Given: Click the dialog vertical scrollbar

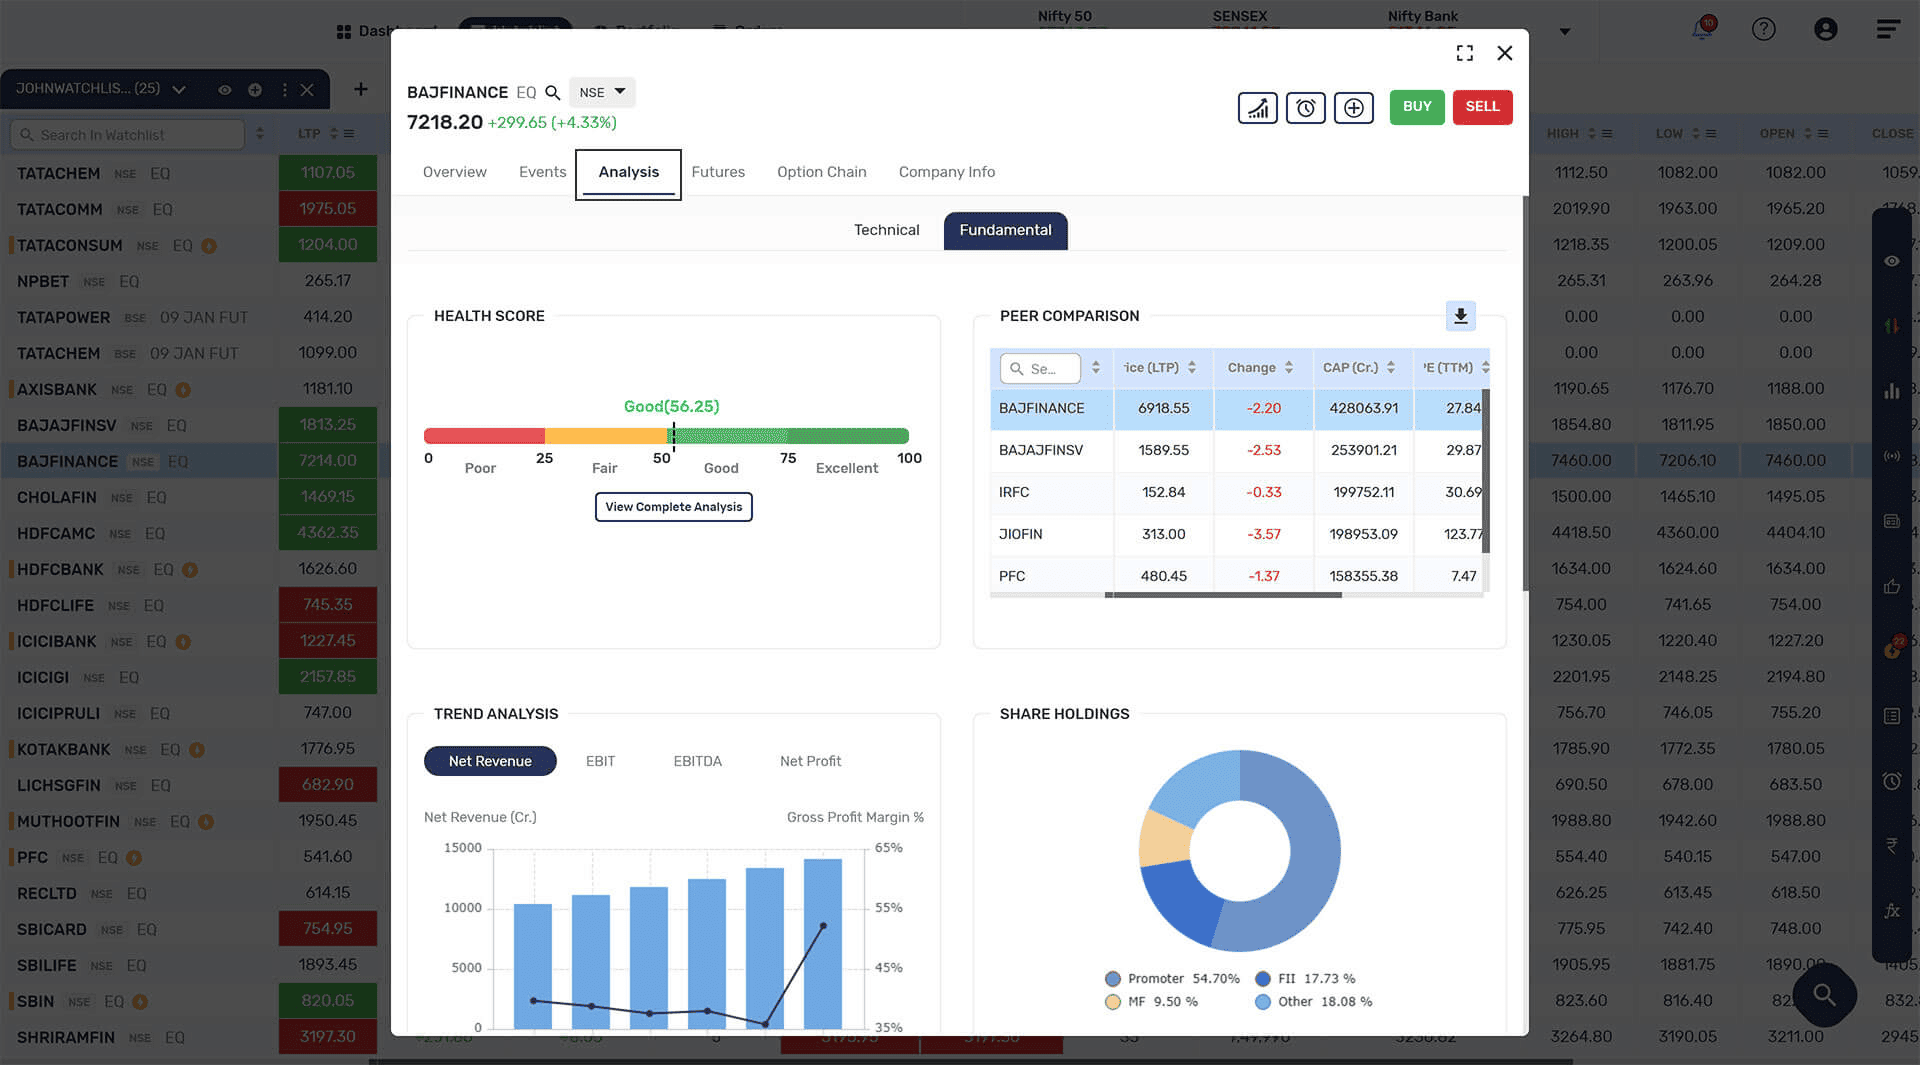Looking at the screenshot, I should 1524,393.
